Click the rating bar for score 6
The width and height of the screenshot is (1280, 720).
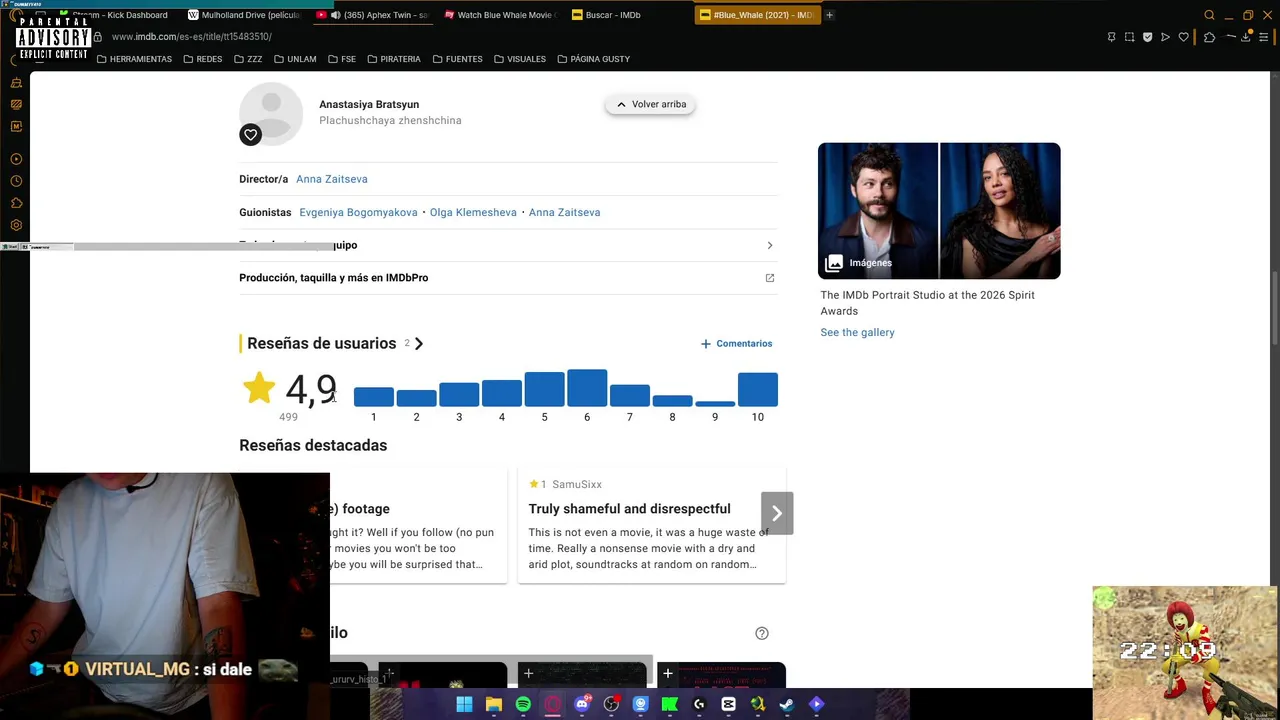587,388
